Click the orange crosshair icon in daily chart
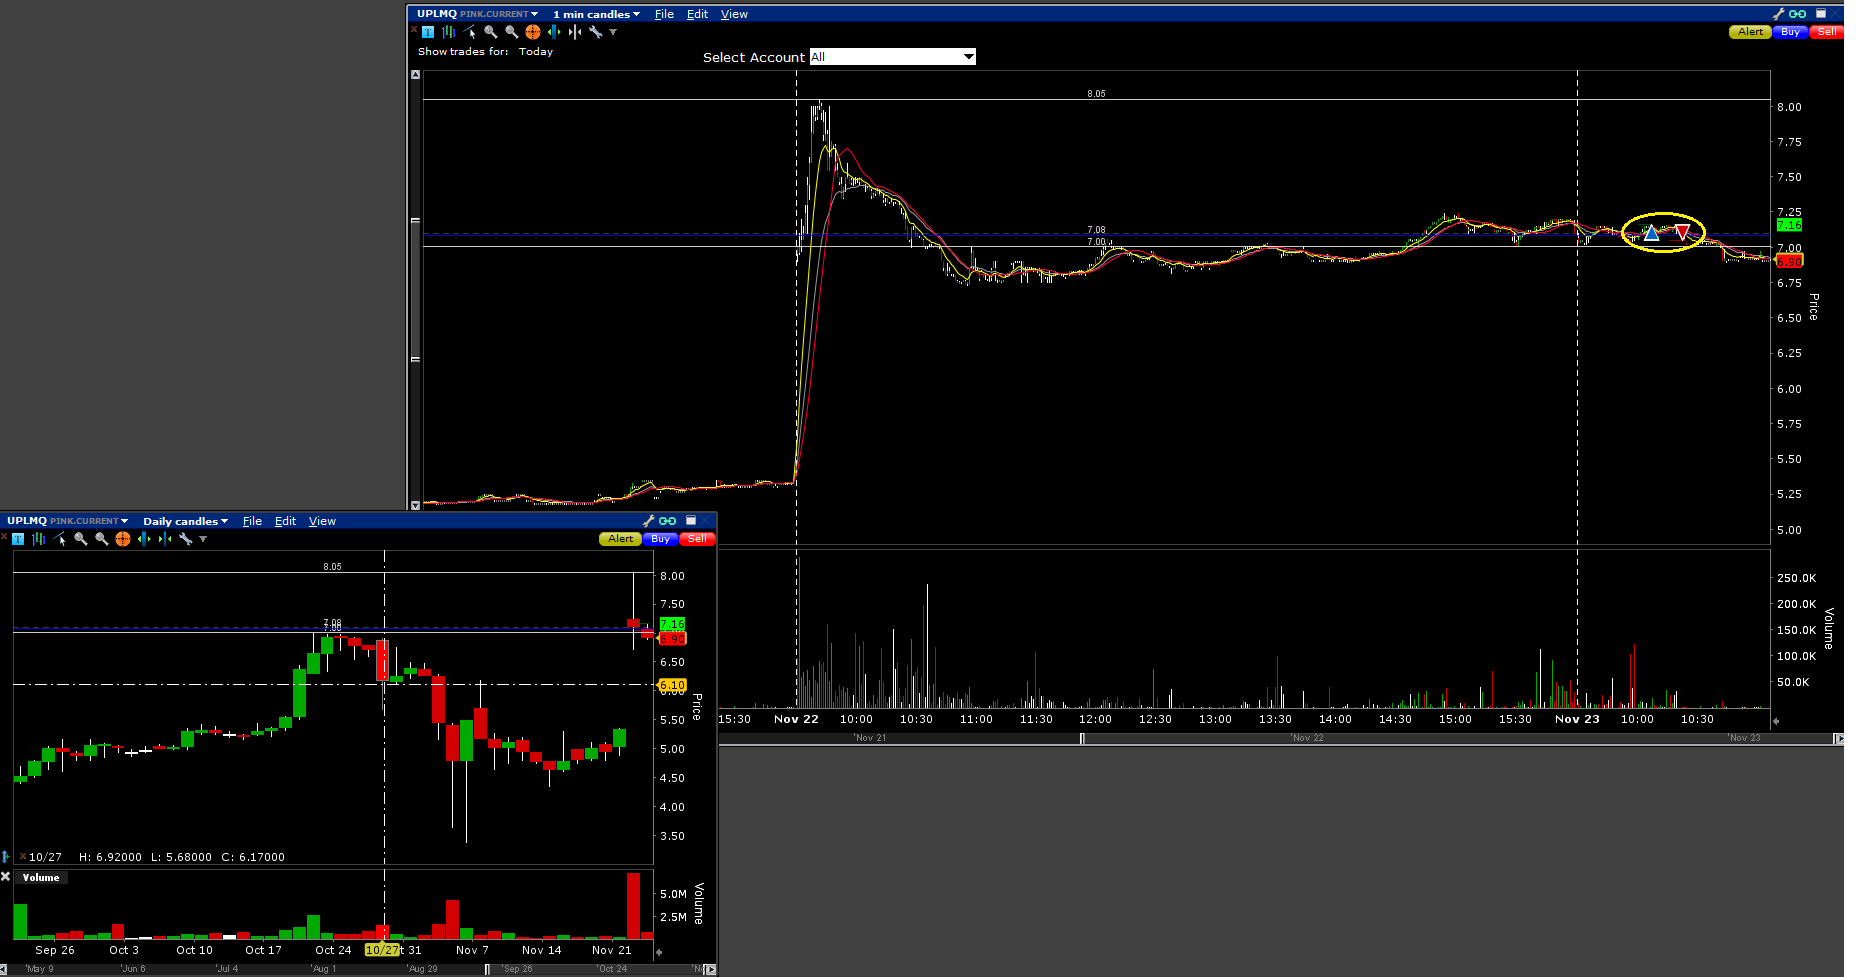1859x977 pixels. pyautogui.click(x=123, y=539)
